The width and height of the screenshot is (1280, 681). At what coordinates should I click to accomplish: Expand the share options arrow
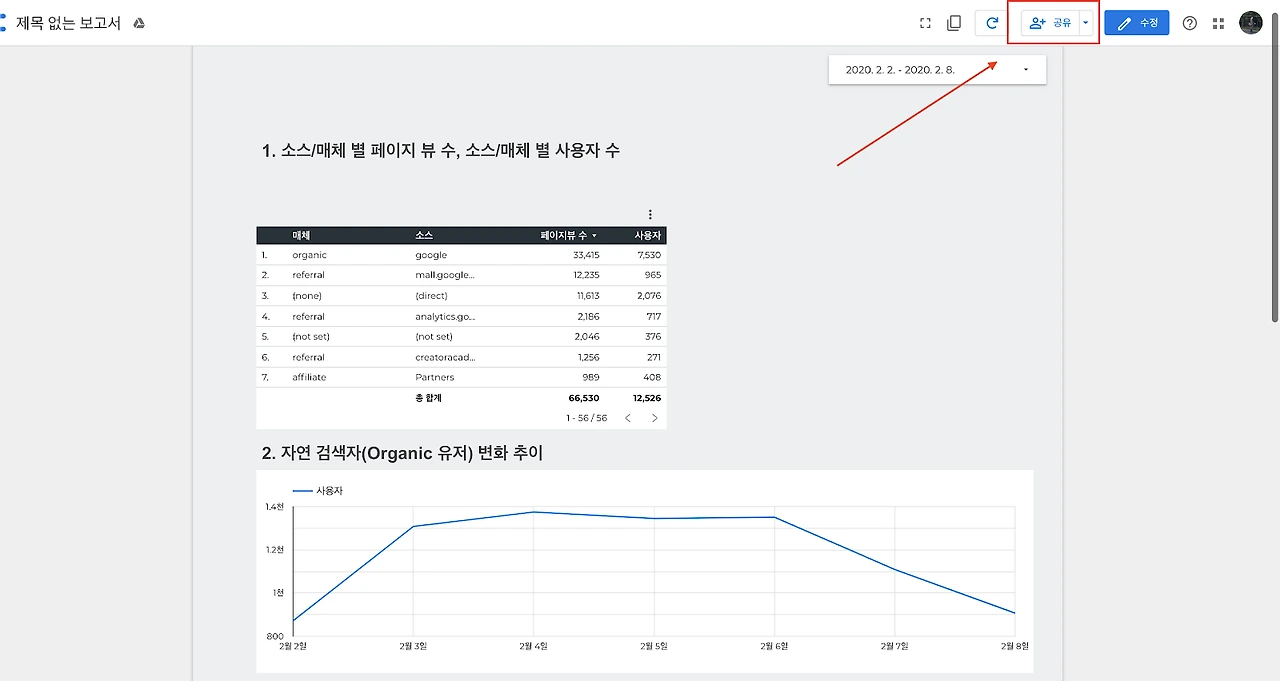click(1086, 23)
